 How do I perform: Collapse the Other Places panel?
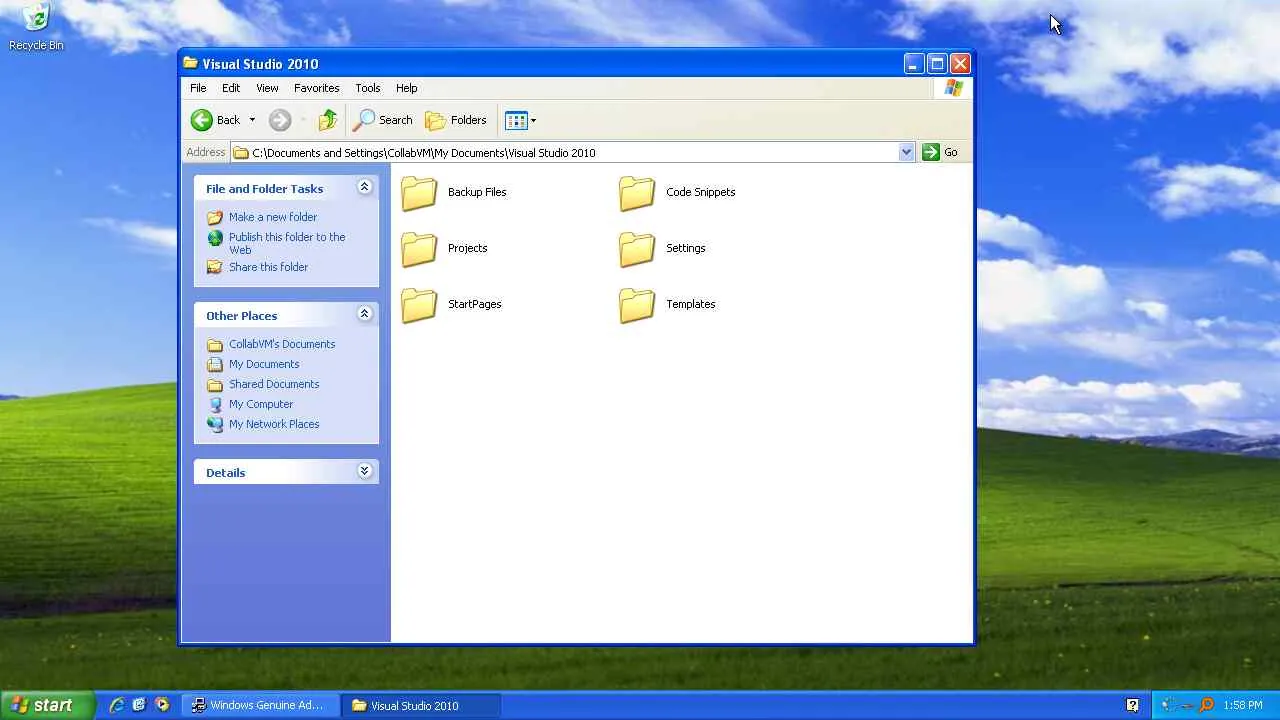point(364,314)
